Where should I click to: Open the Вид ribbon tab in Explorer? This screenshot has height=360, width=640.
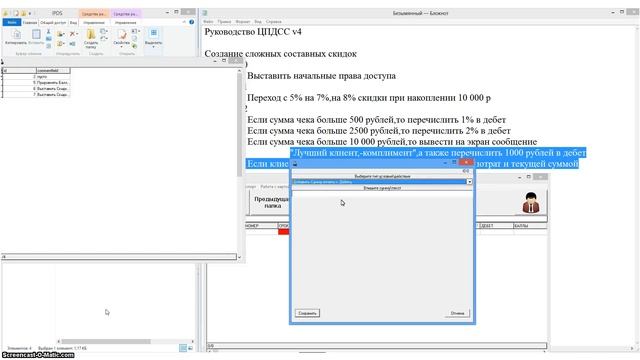coord(73,22)
